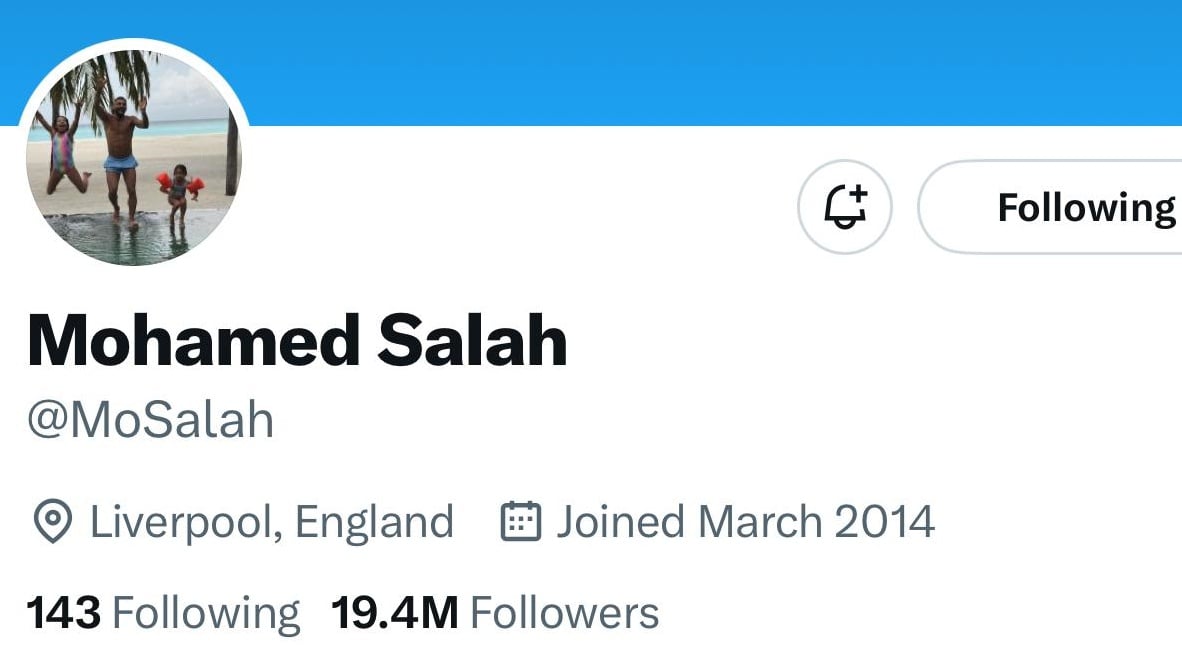Turn on notifications with the bell icon
Image resolution: width=1182 pixels, height=665 pixels.
pyautogui.click(x=844, y=207)
